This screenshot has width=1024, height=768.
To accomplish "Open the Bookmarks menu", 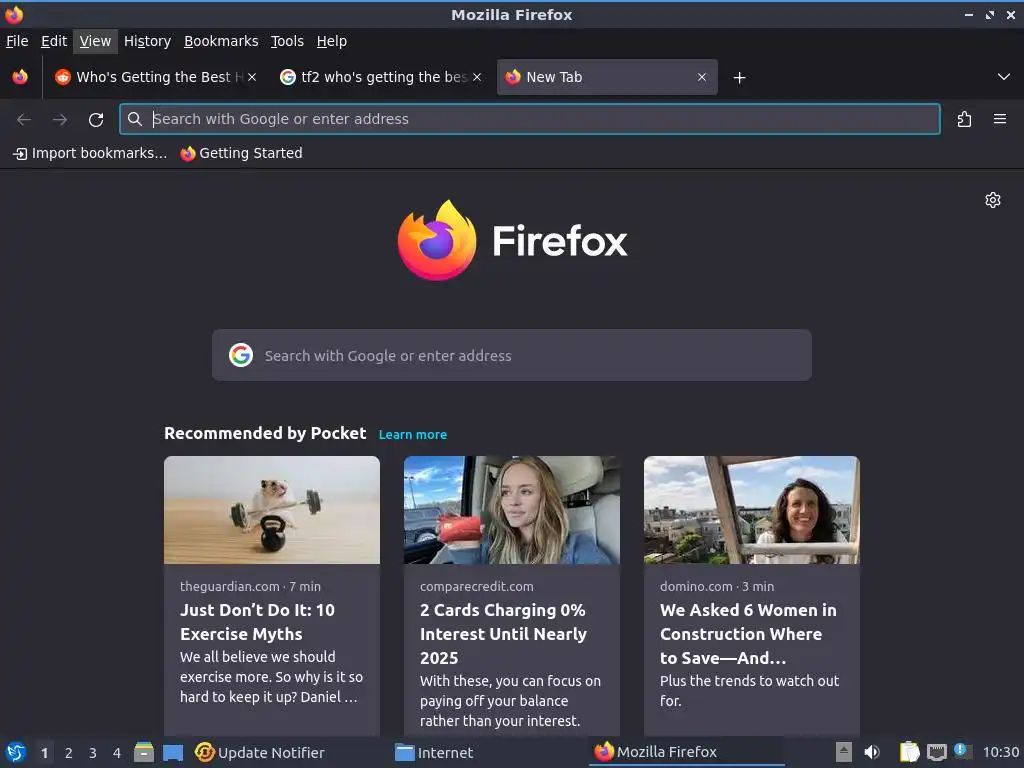I will click(x=221, y=41).
